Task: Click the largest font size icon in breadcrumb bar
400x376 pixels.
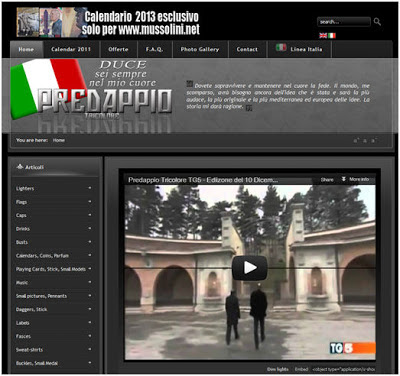Action: click(356, 141)
